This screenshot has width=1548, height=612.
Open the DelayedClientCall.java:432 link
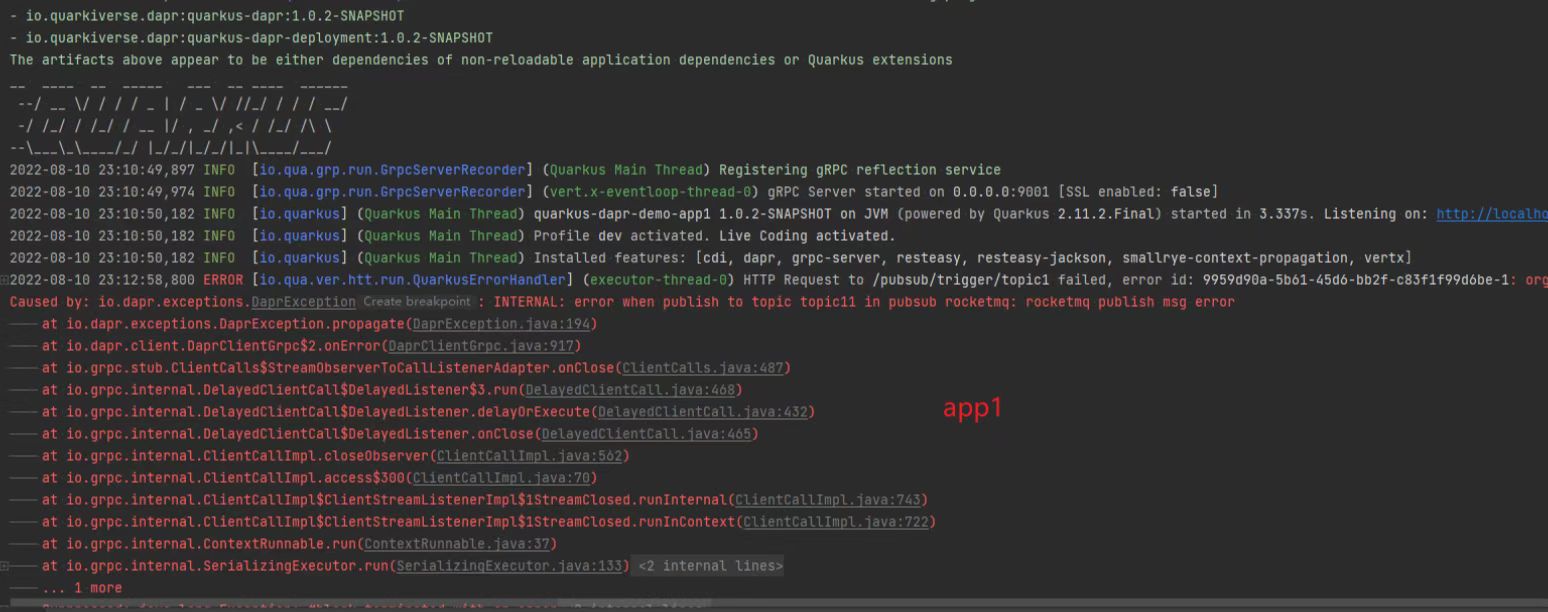pyautogui.click(x=702, y=412)
